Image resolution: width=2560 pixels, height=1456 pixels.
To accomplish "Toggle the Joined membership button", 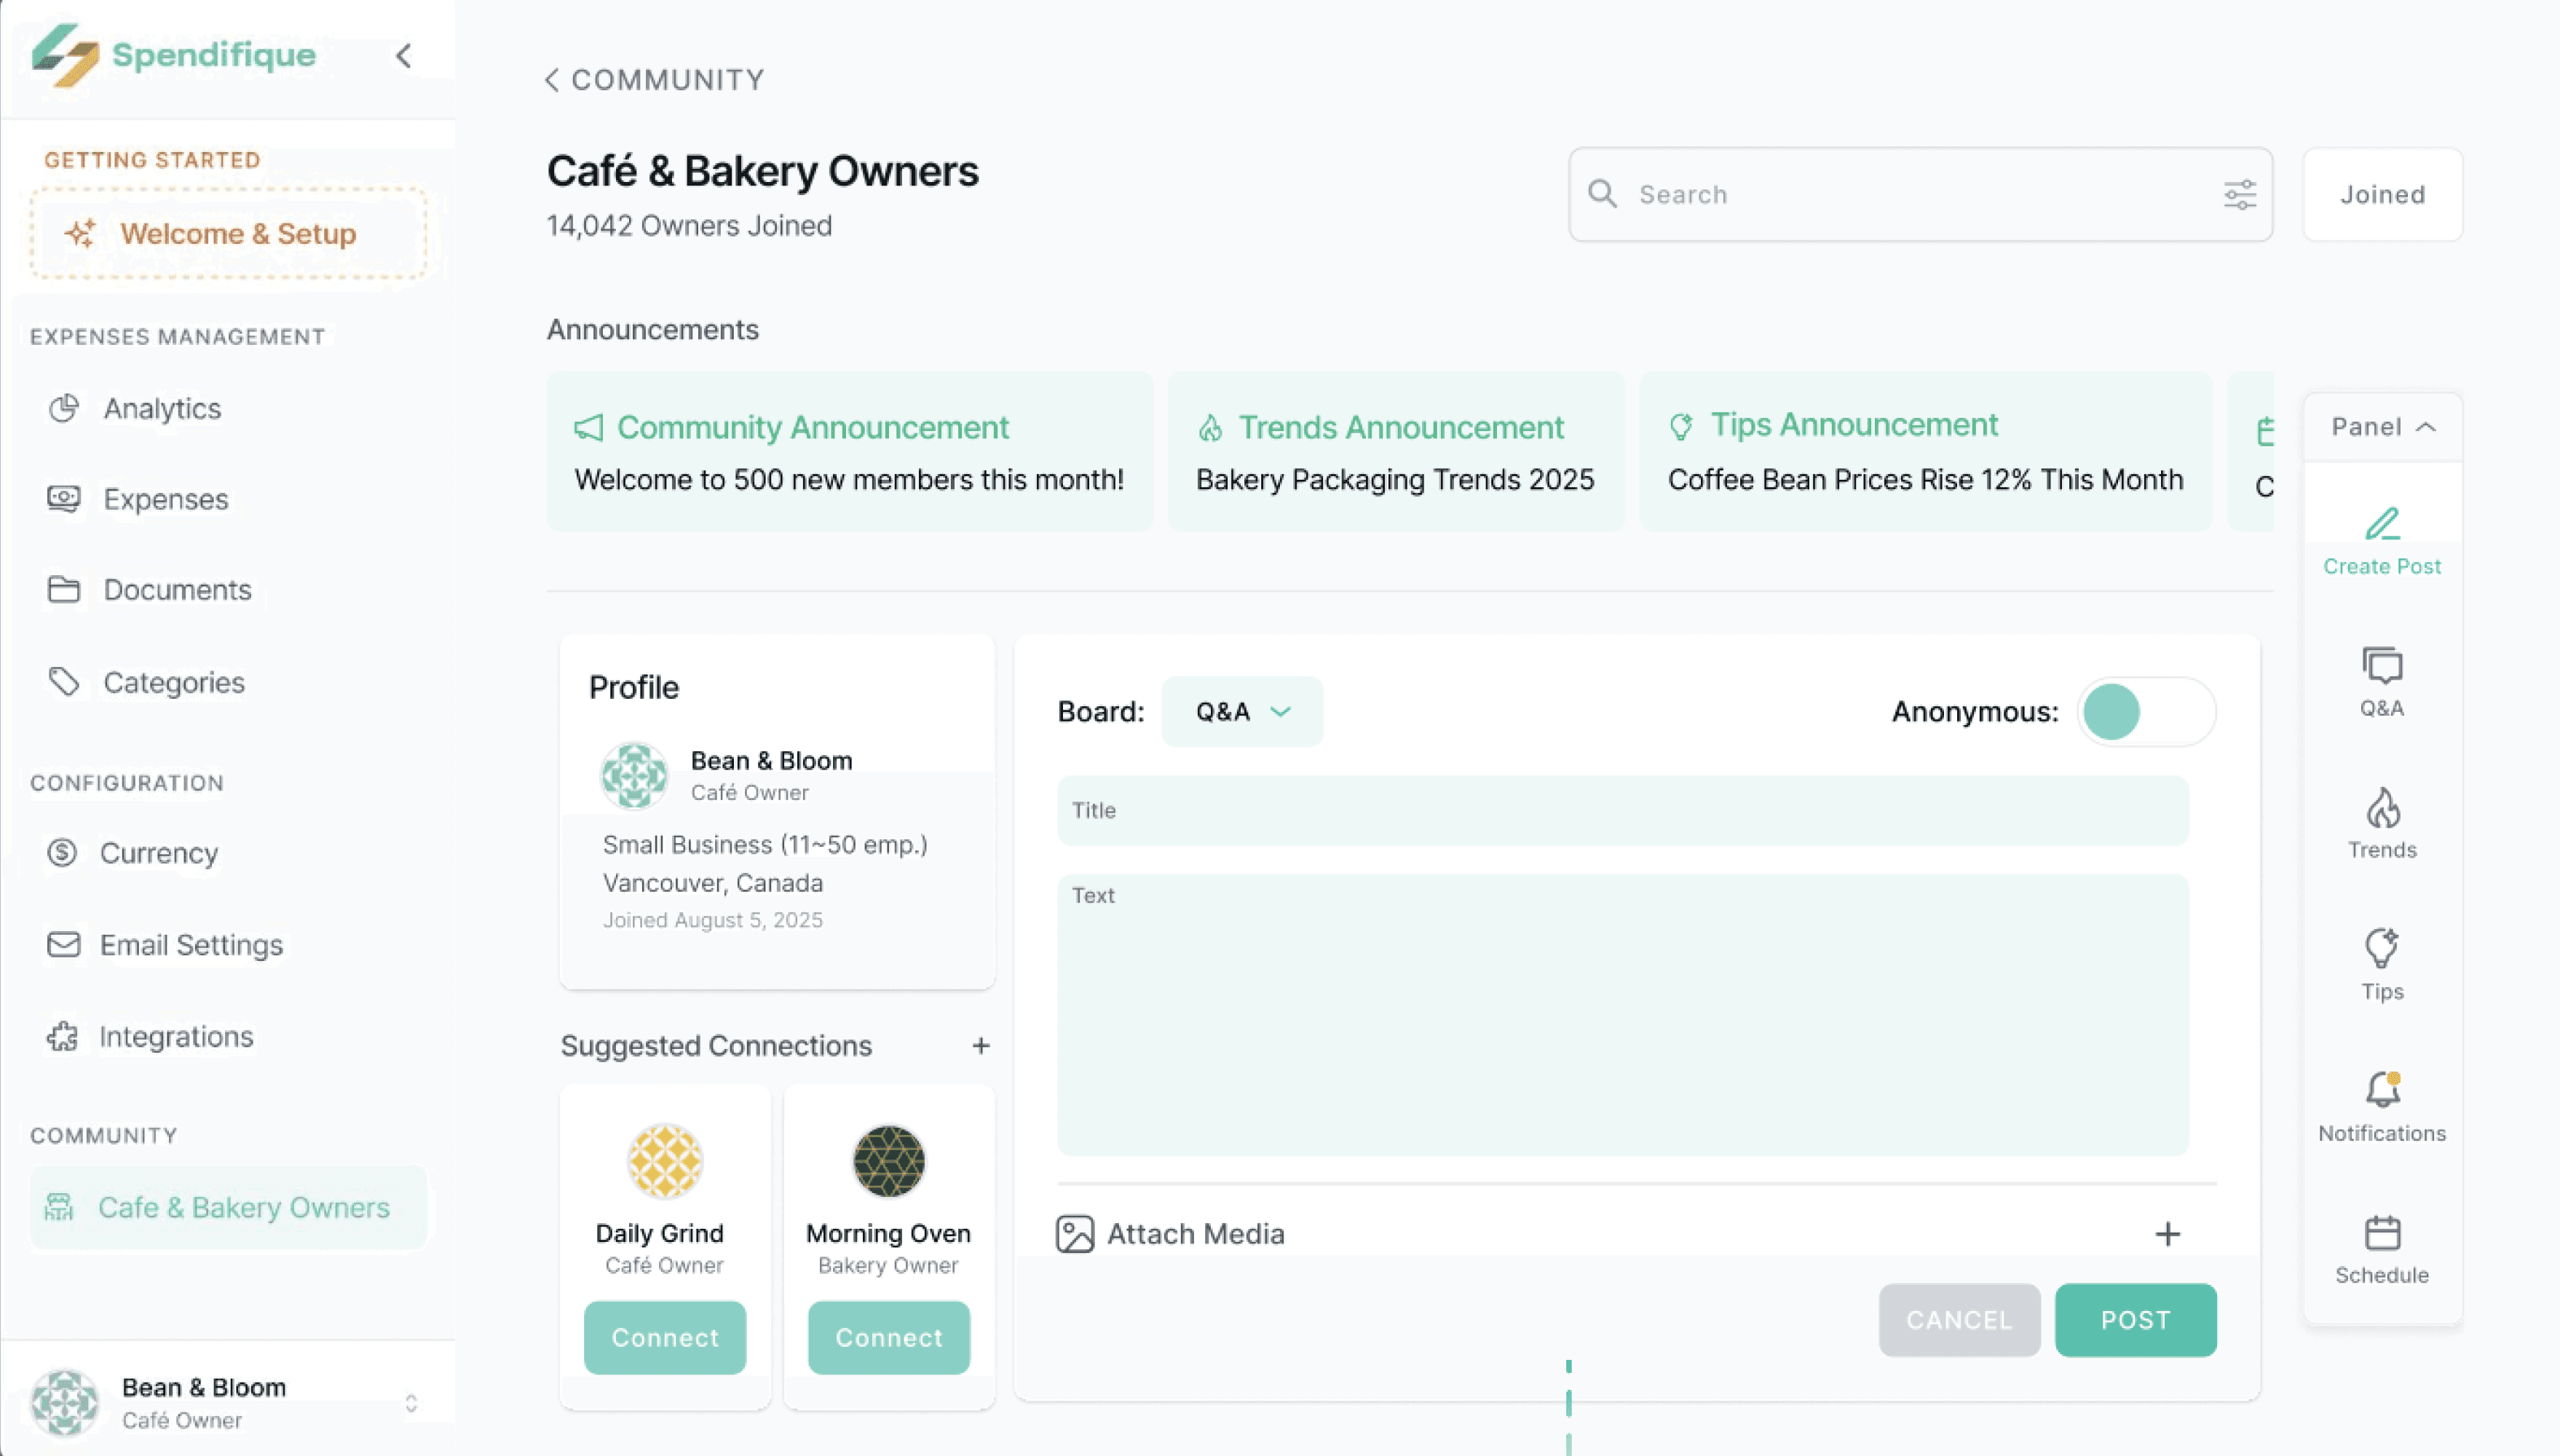I will pos(2381,194).
